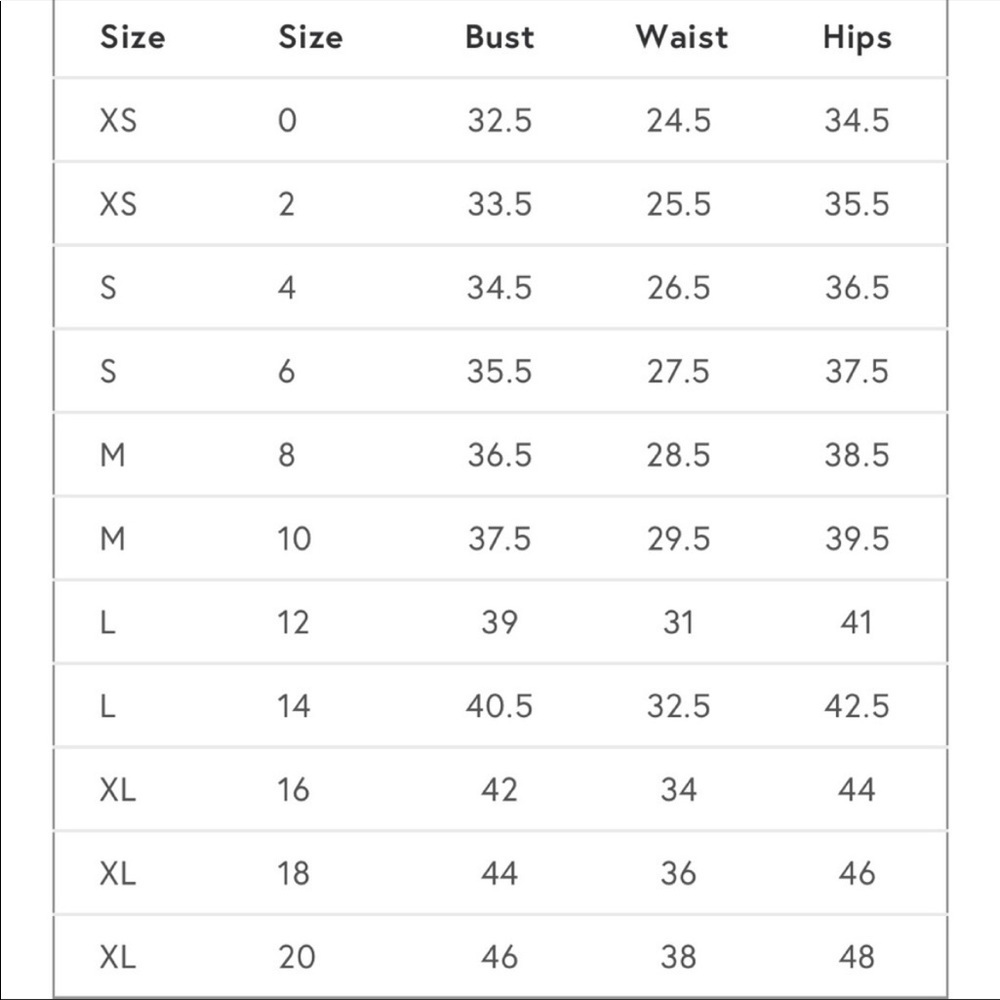Click the numeric size 20 cell
Image resolution: width=1000 pixels, height=1000 pixels.
point(297,957)
